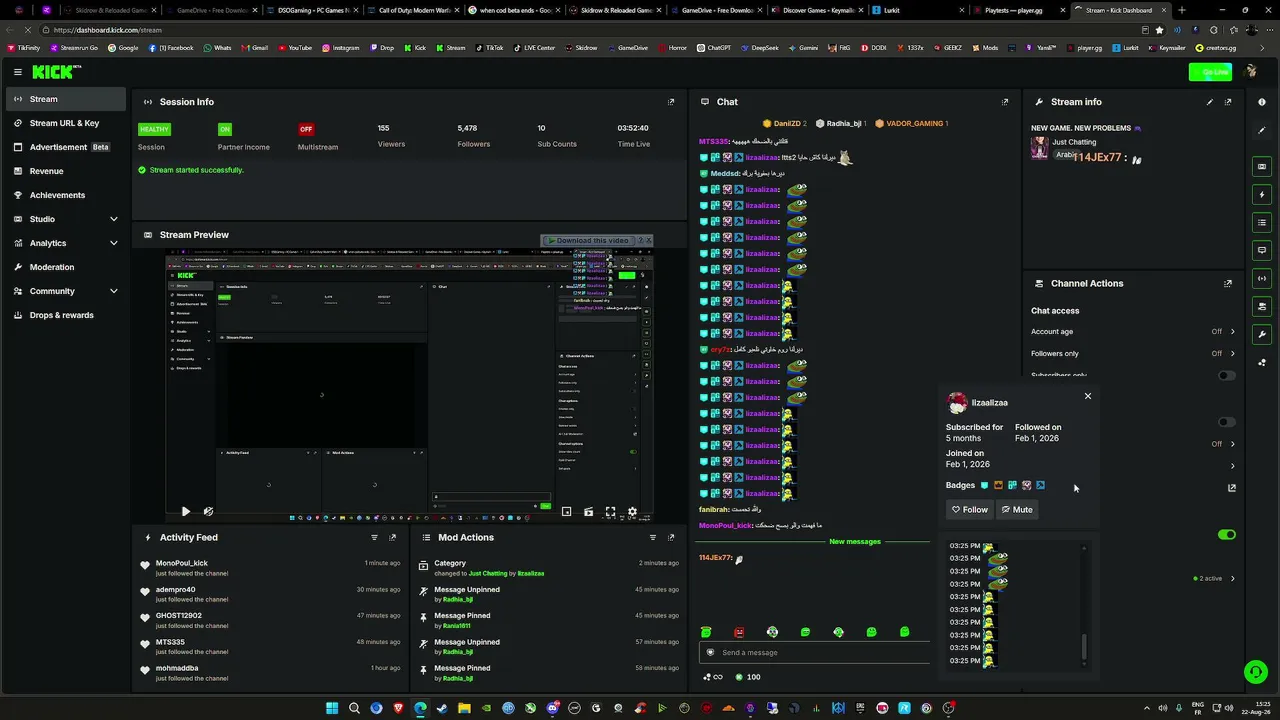
Task: Click the ilzaalizaa name in user card
Action: coord(990,403)
